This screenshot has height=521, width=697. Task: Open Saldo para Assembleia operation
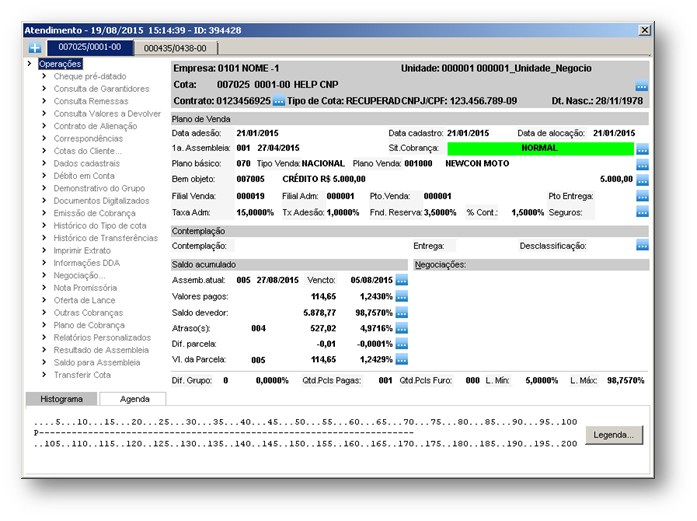[x=97, y=362]
